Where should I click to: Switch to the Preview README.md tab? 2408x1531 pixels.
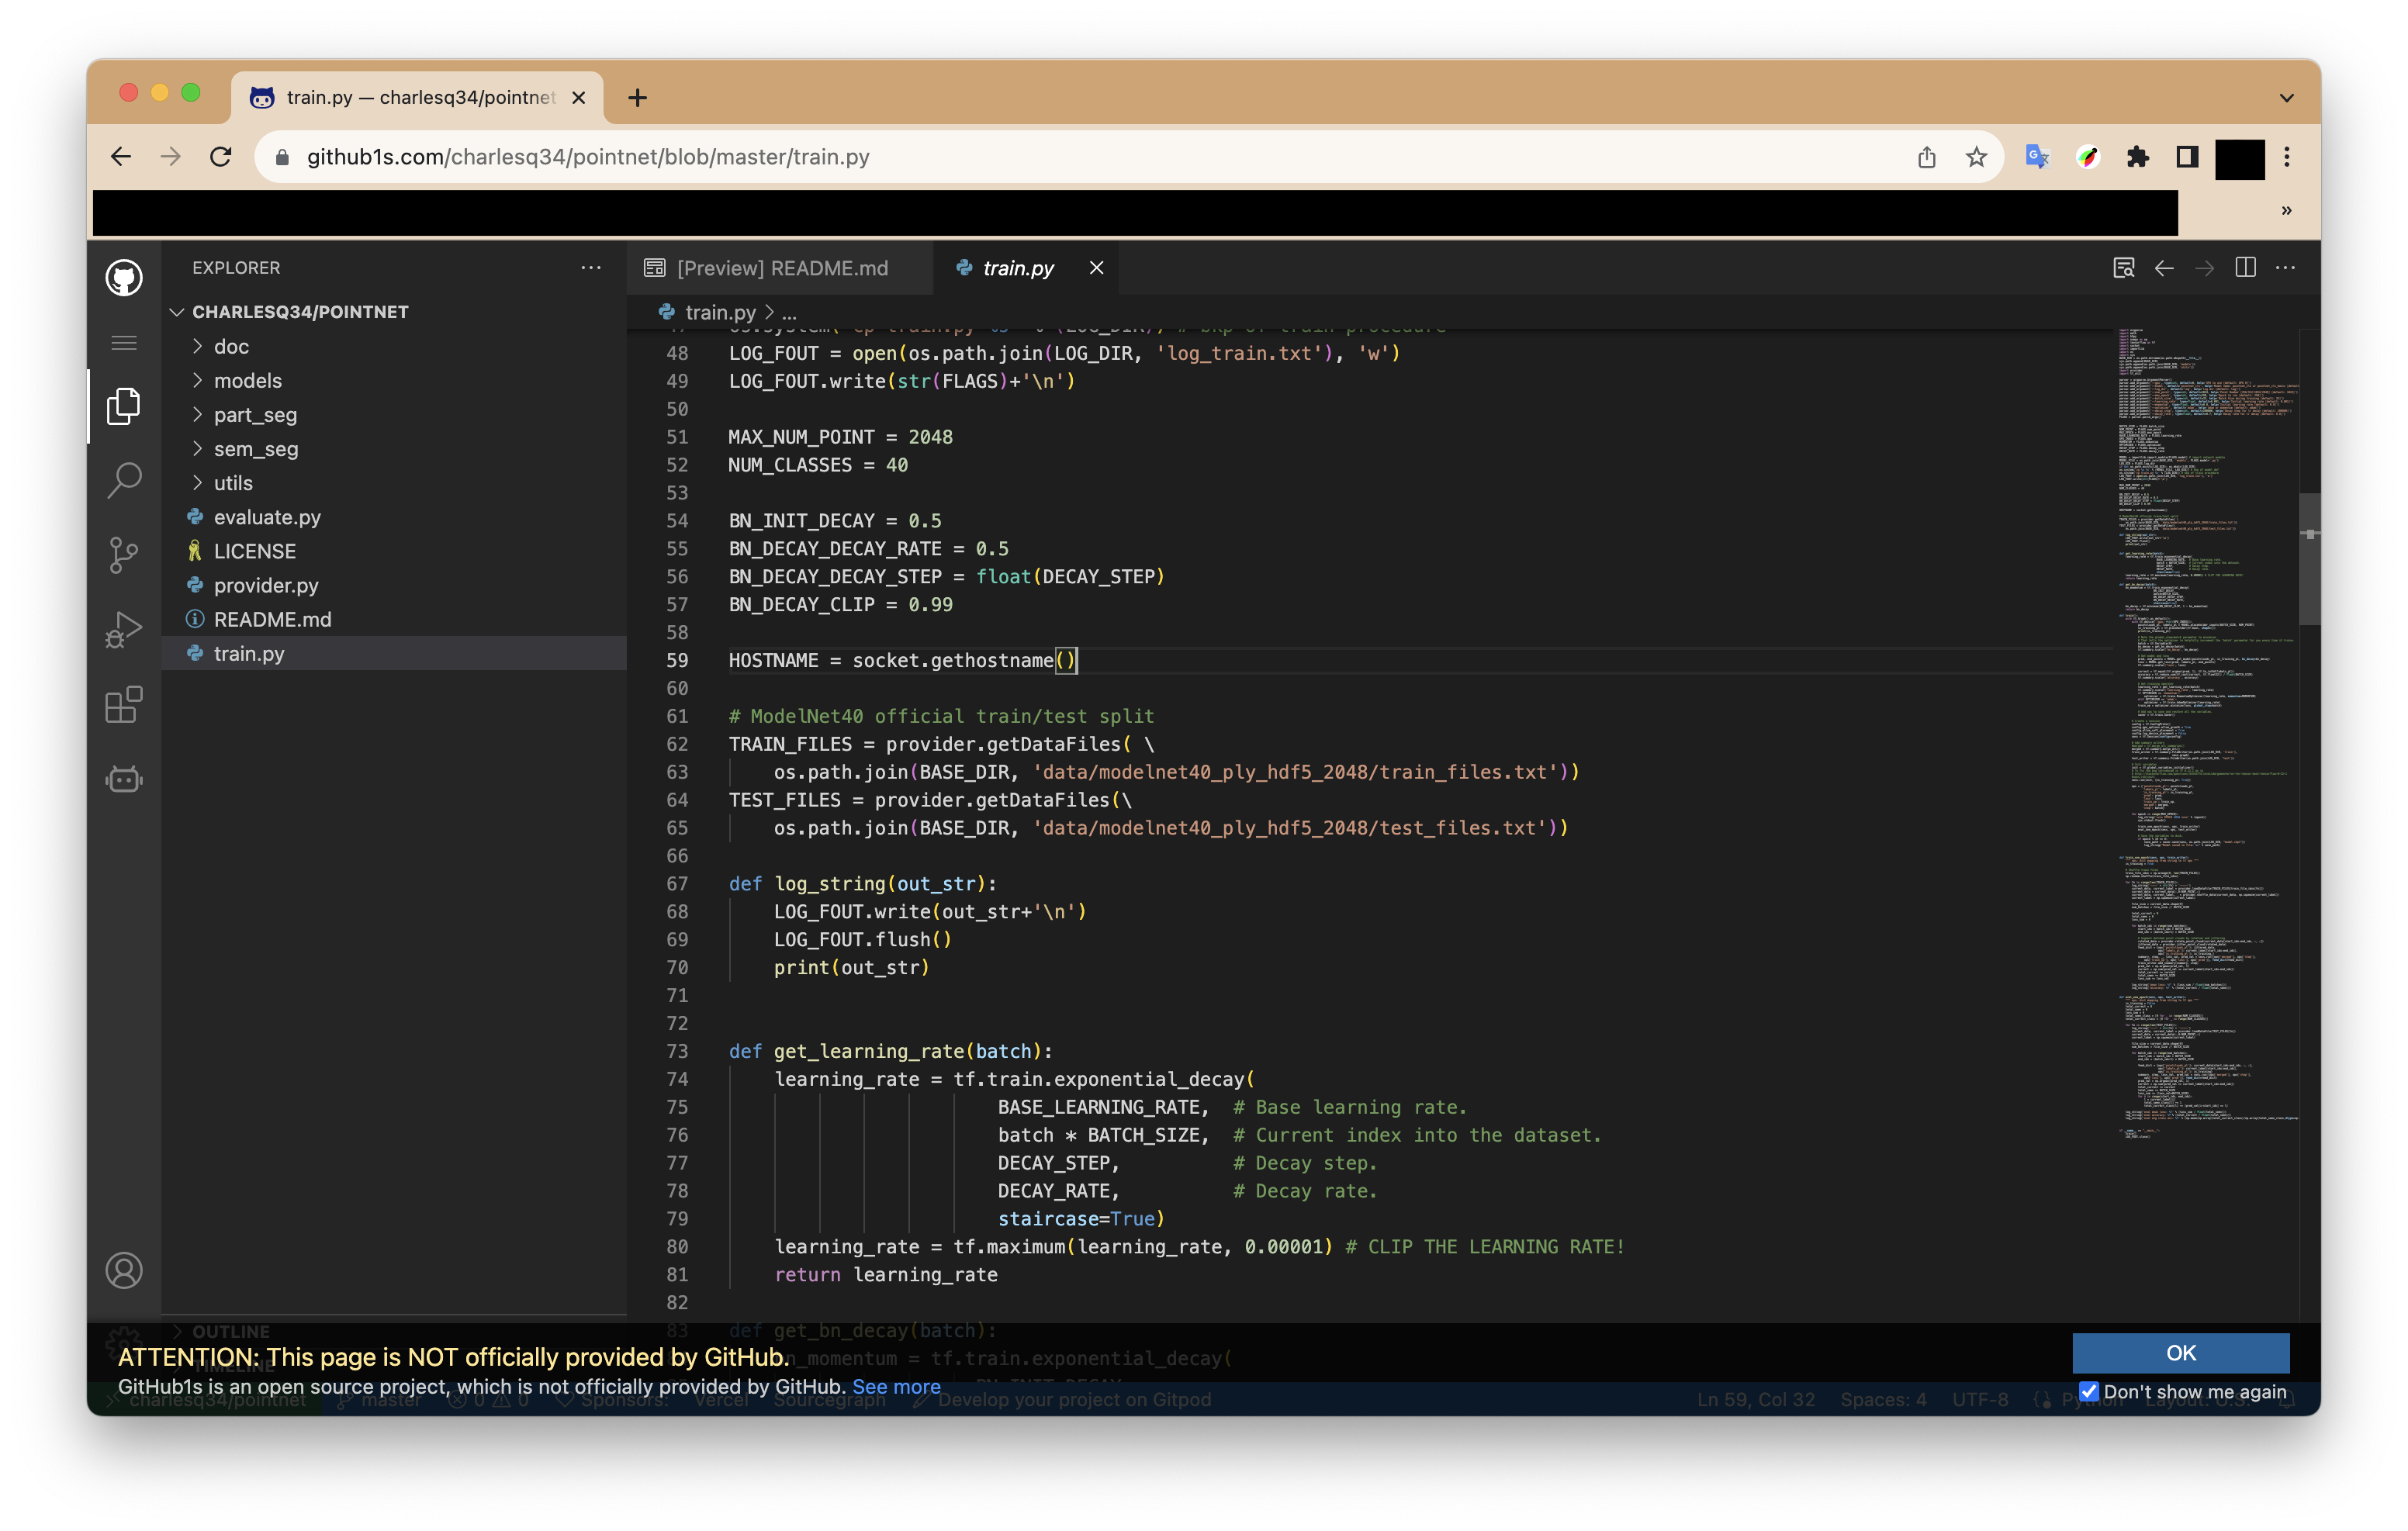pyautogui.click(x=781, y=268)
